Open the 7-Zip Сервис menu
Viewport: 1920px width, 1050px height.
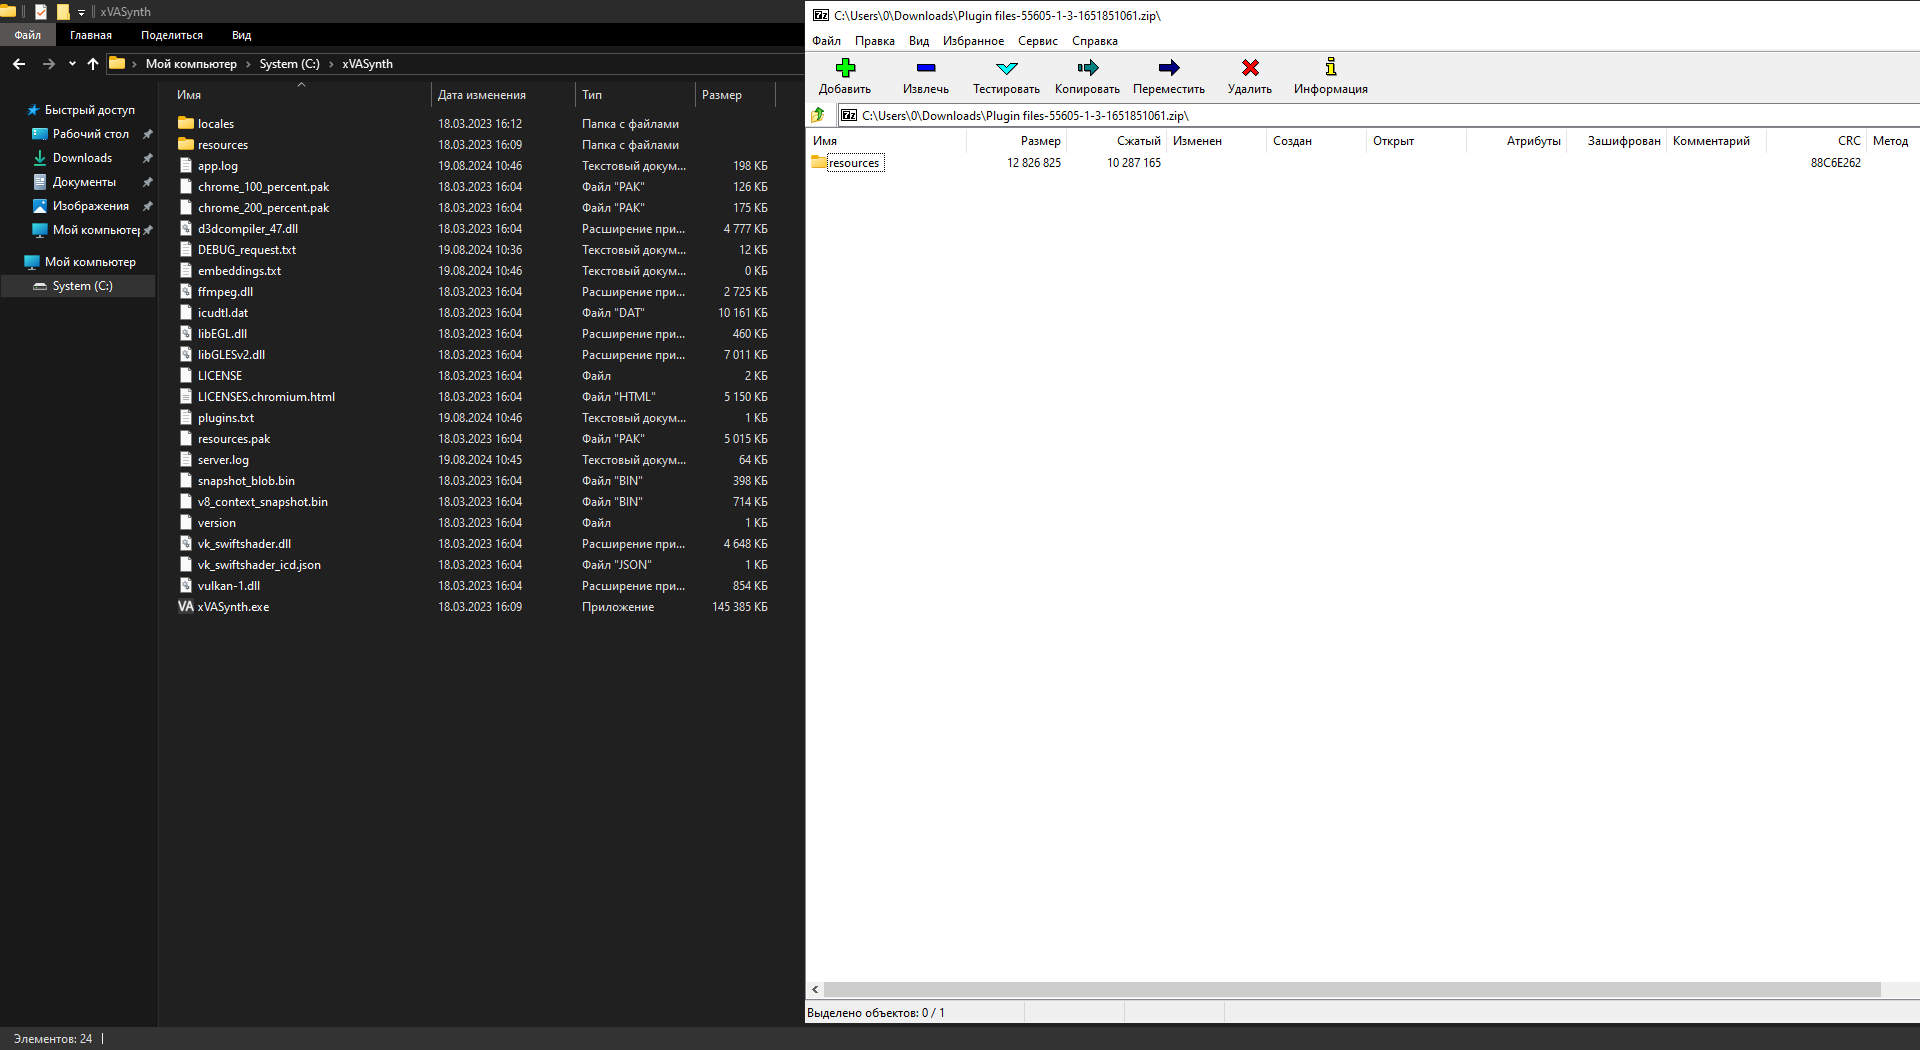pyautogui.click(x=1038, y=41)
